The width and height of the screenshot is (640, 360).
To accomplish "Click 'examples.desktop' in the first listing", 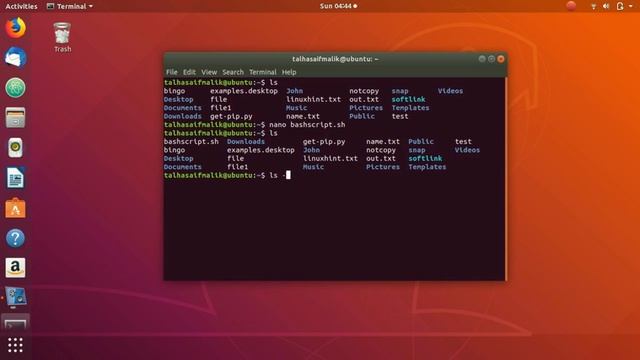I will 244,91.
